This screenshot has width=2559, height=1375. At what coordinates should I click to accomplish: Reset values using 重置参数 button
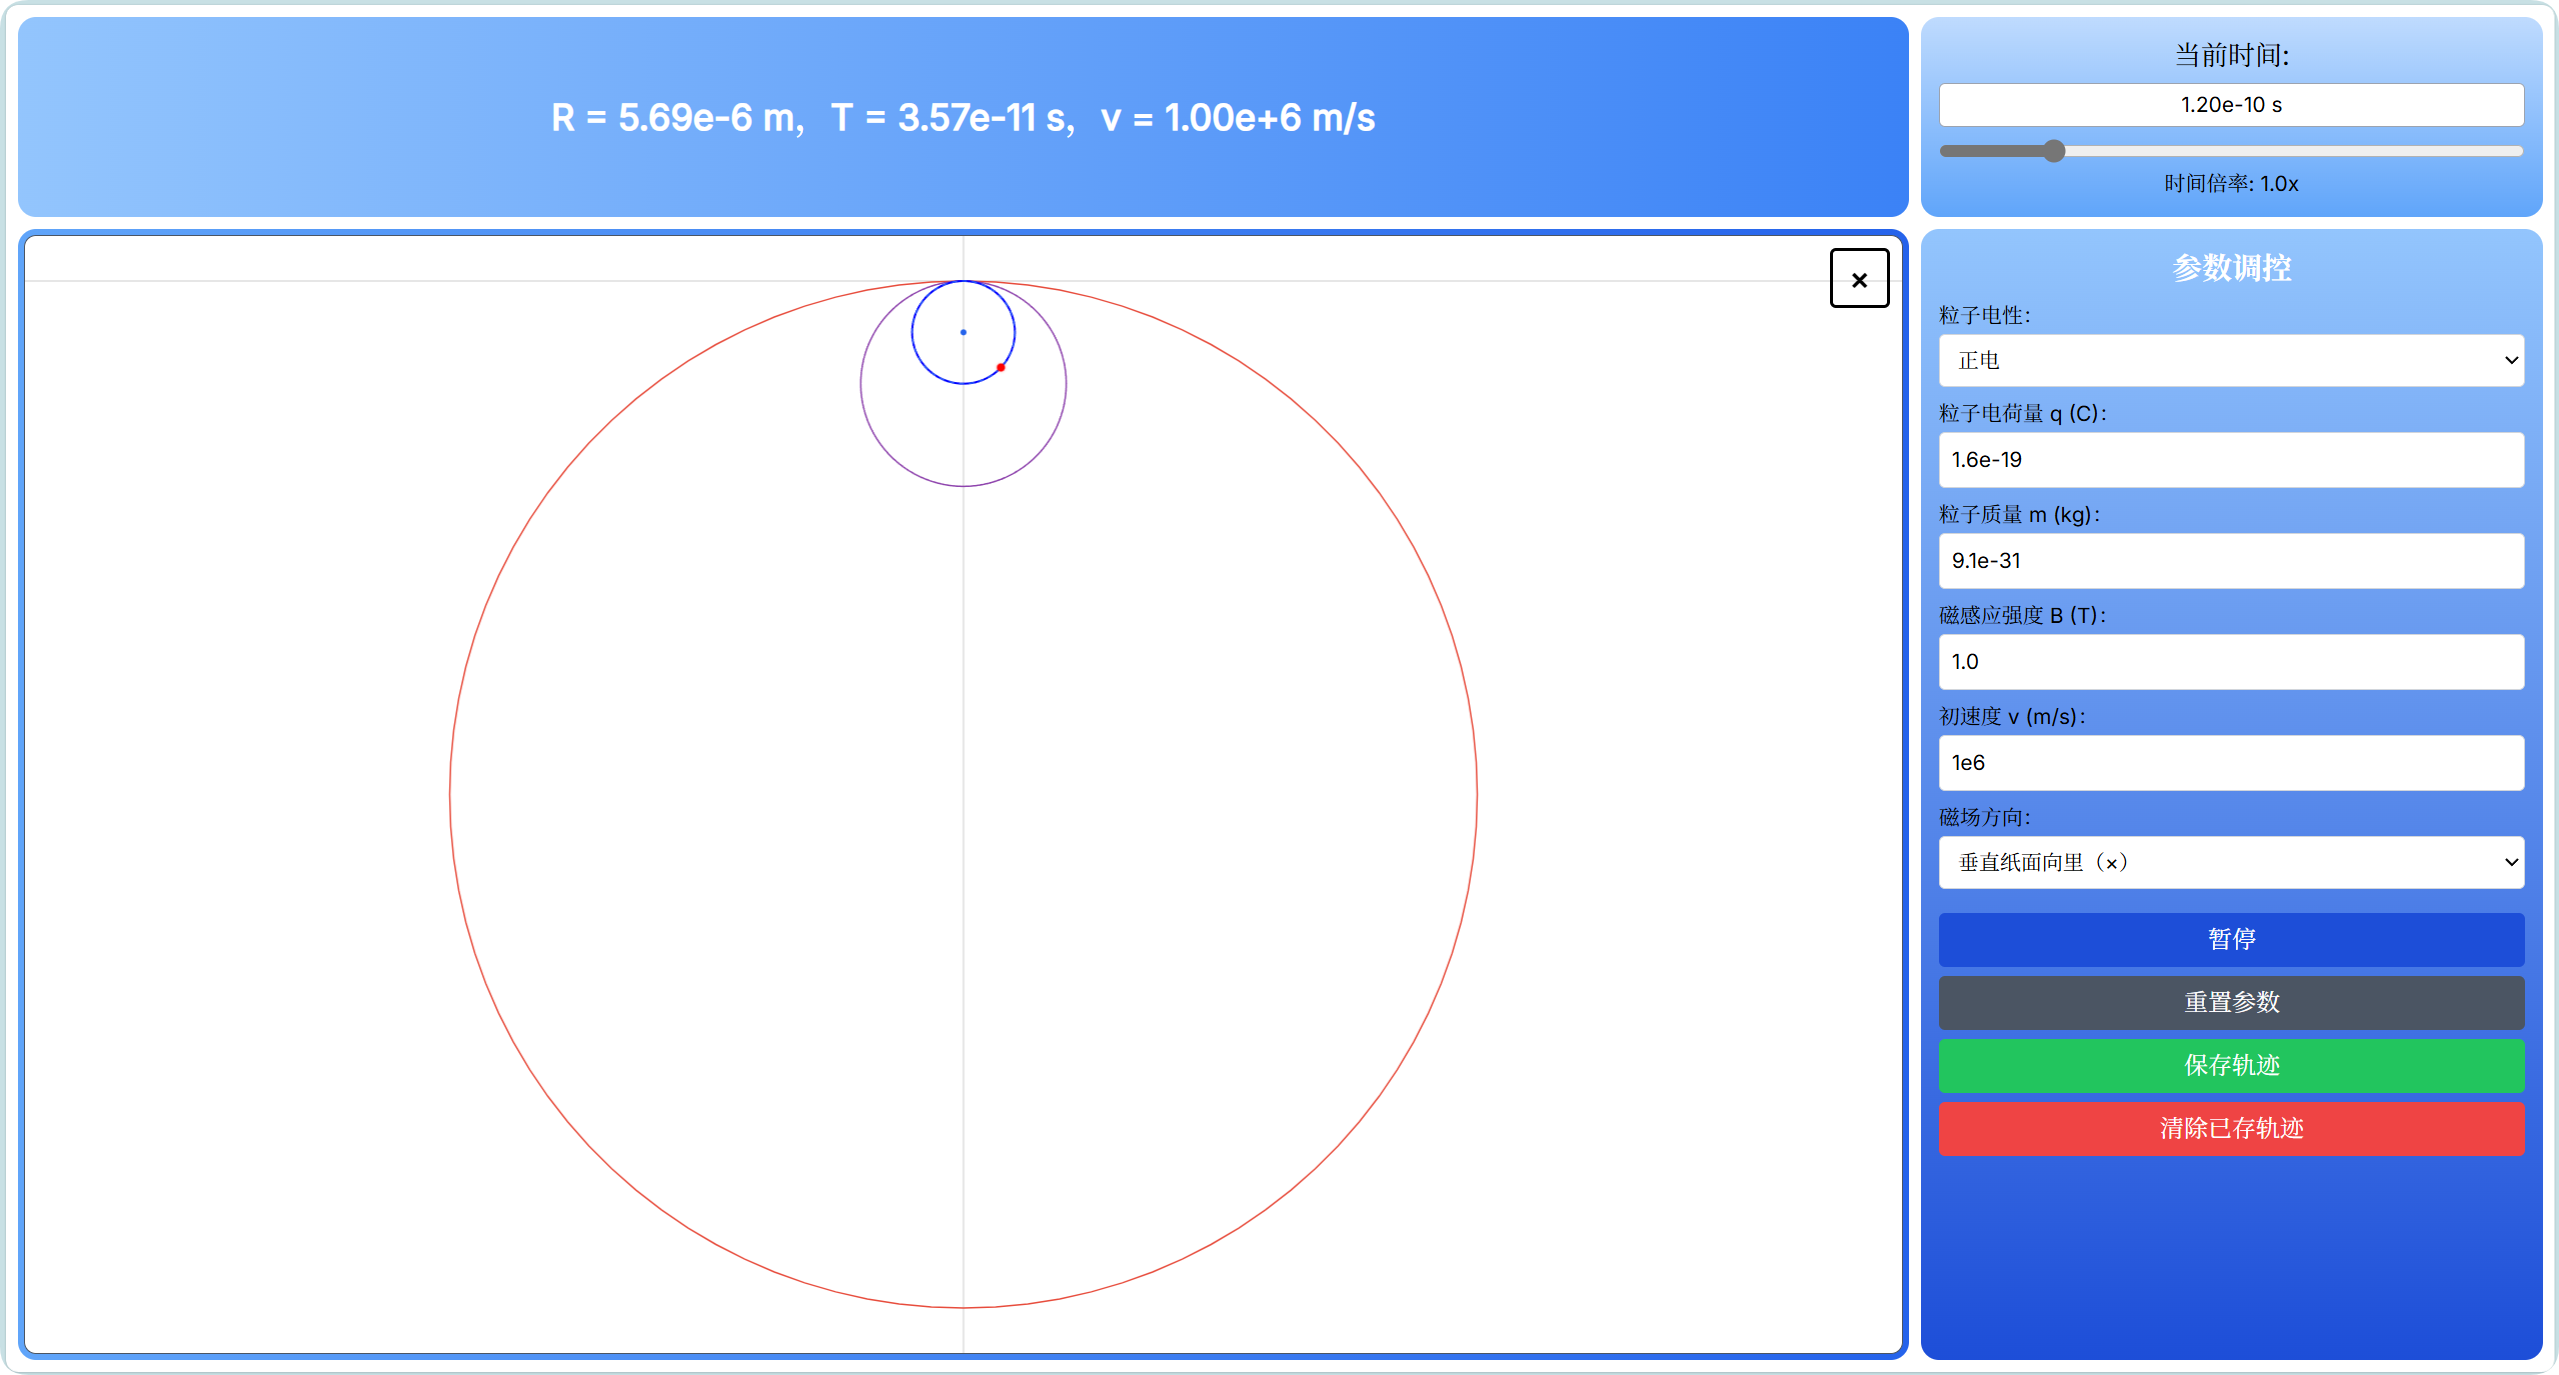tap(2231, 1002)
